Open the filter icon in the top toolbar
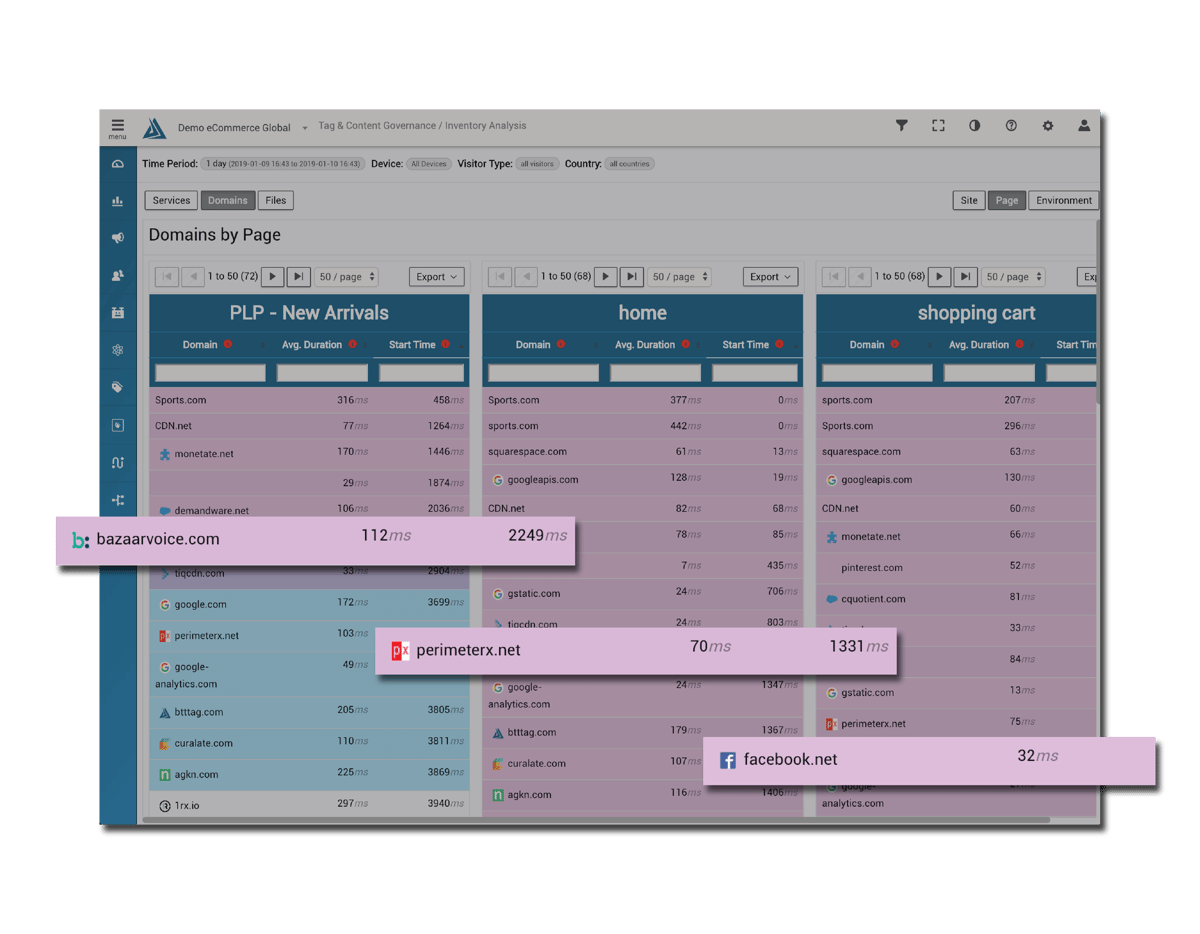 902,126
